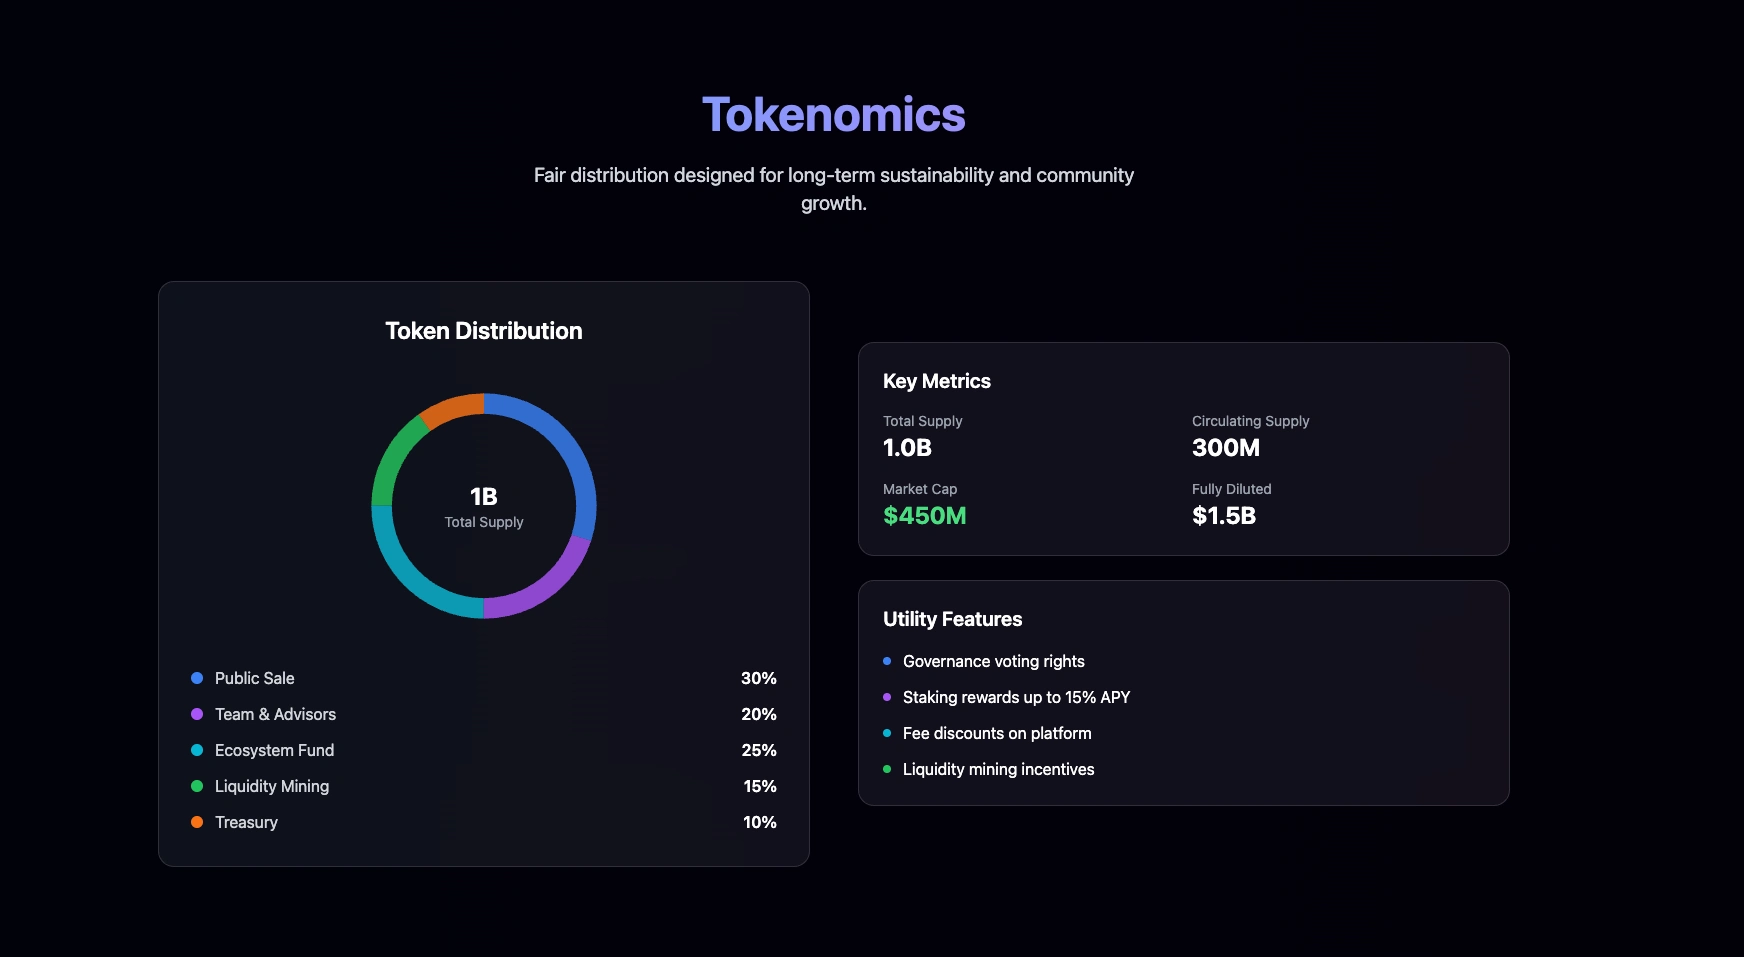Click the blue Public Sale legend dot
Screen dimensions: 1744x957
coord(197,678)
